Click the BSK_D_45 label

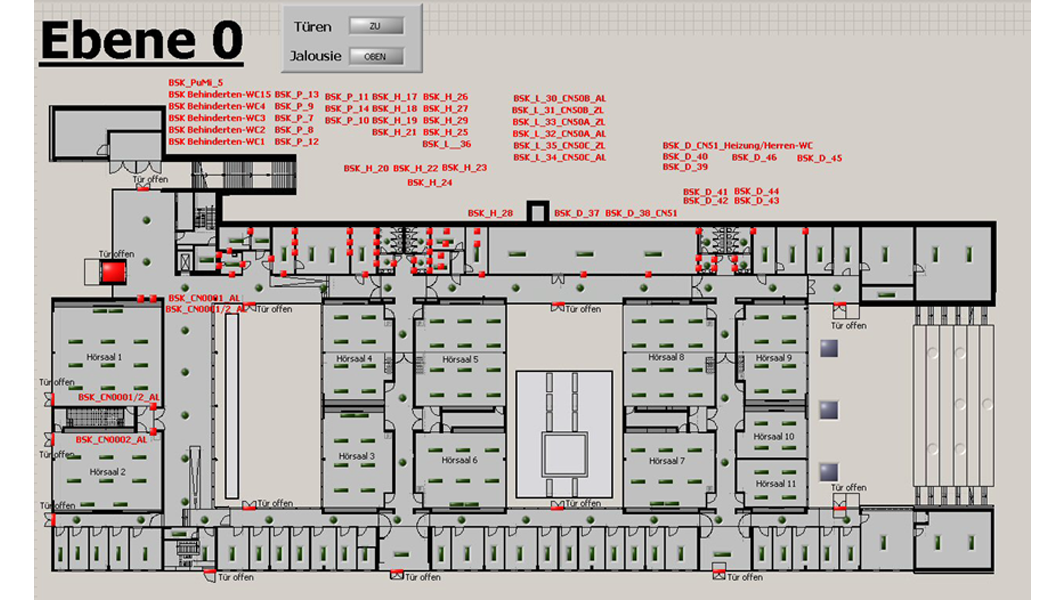pos(819,158)
